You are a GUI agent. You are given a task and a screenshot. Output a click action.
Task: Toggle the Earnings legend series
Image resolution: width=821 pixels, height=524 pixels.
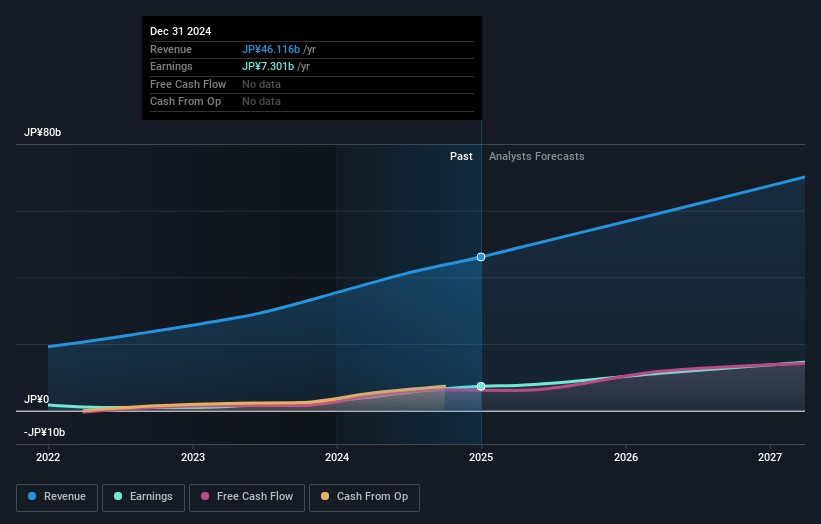coord(143,497)
